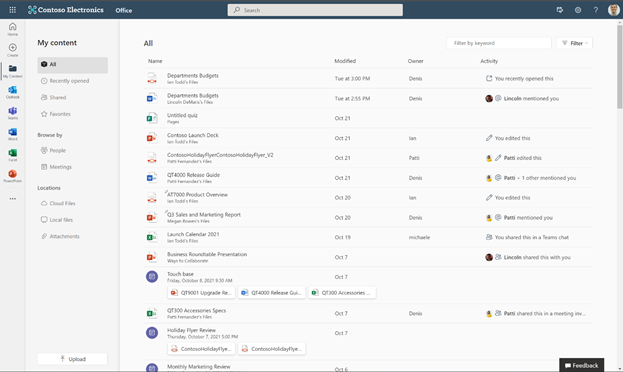
Task: Open first ContosoHolidayFlye... attachment chip
Action: (201, 349)
